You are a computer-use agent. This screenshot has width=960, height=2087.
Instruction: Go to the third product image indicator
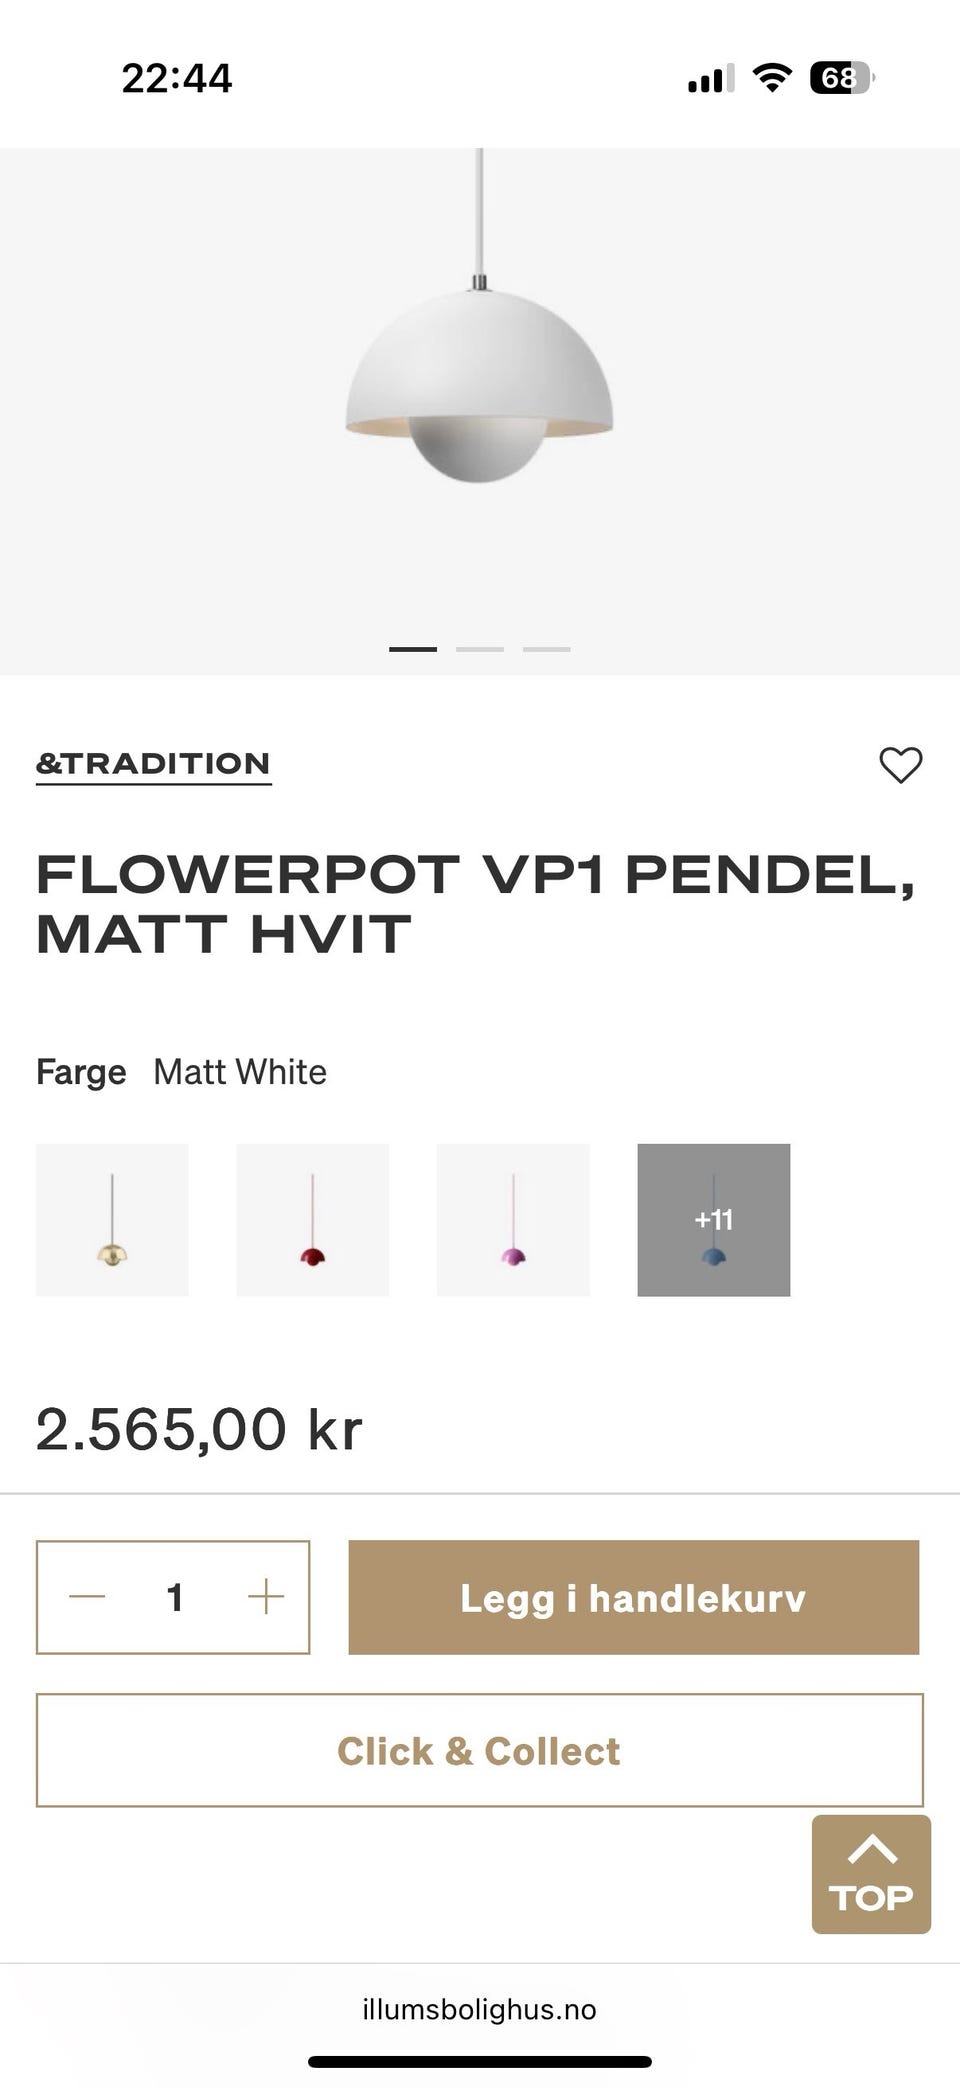coord(547,649)
